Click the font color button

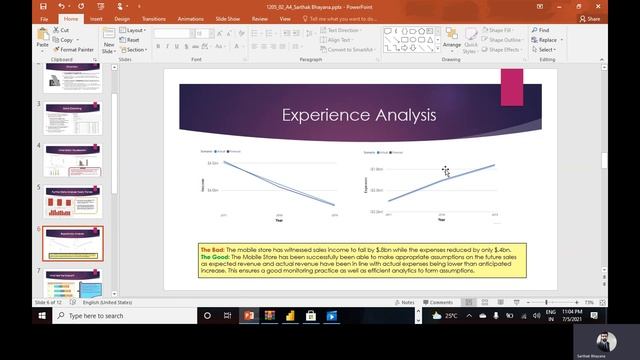[237, 47]
